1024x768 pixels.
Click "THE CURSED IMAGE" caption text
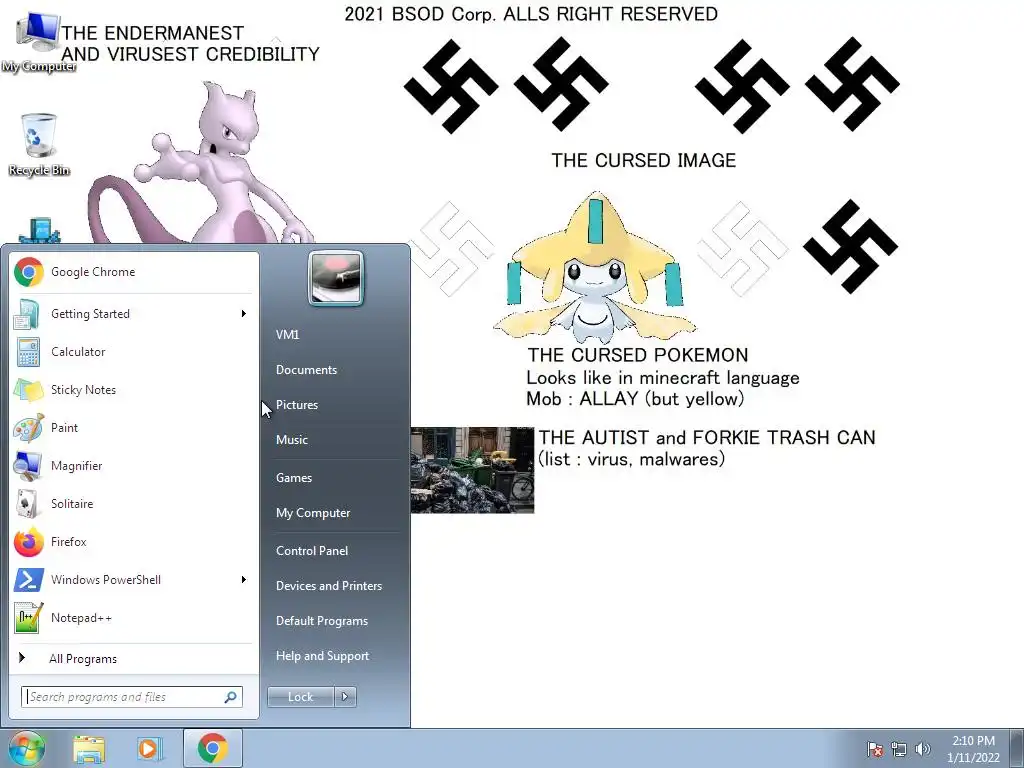pyautogui.click(x=643, y=161)
